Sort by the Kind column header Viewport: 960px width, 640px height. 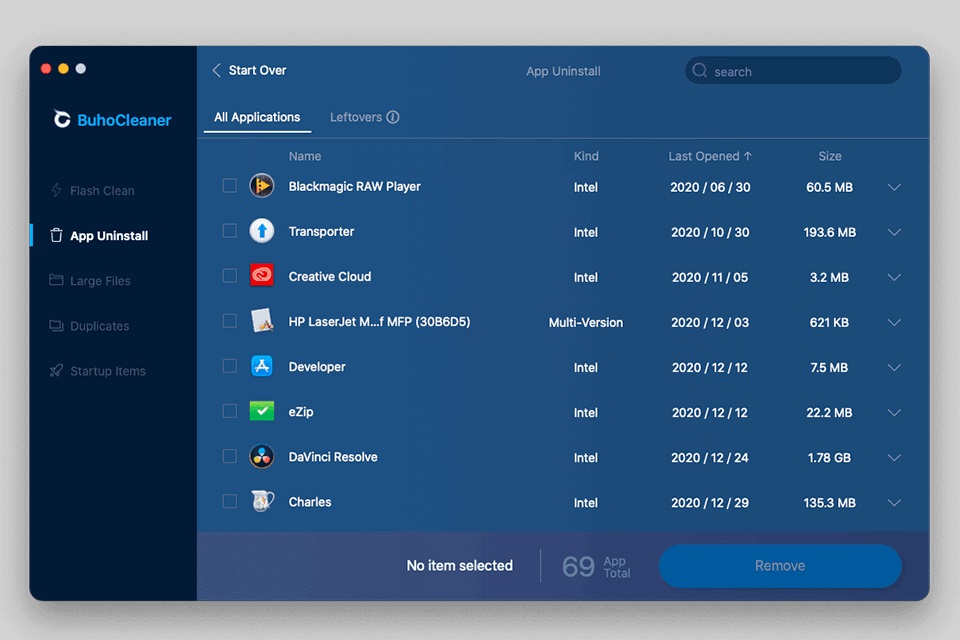coord(586,156)
